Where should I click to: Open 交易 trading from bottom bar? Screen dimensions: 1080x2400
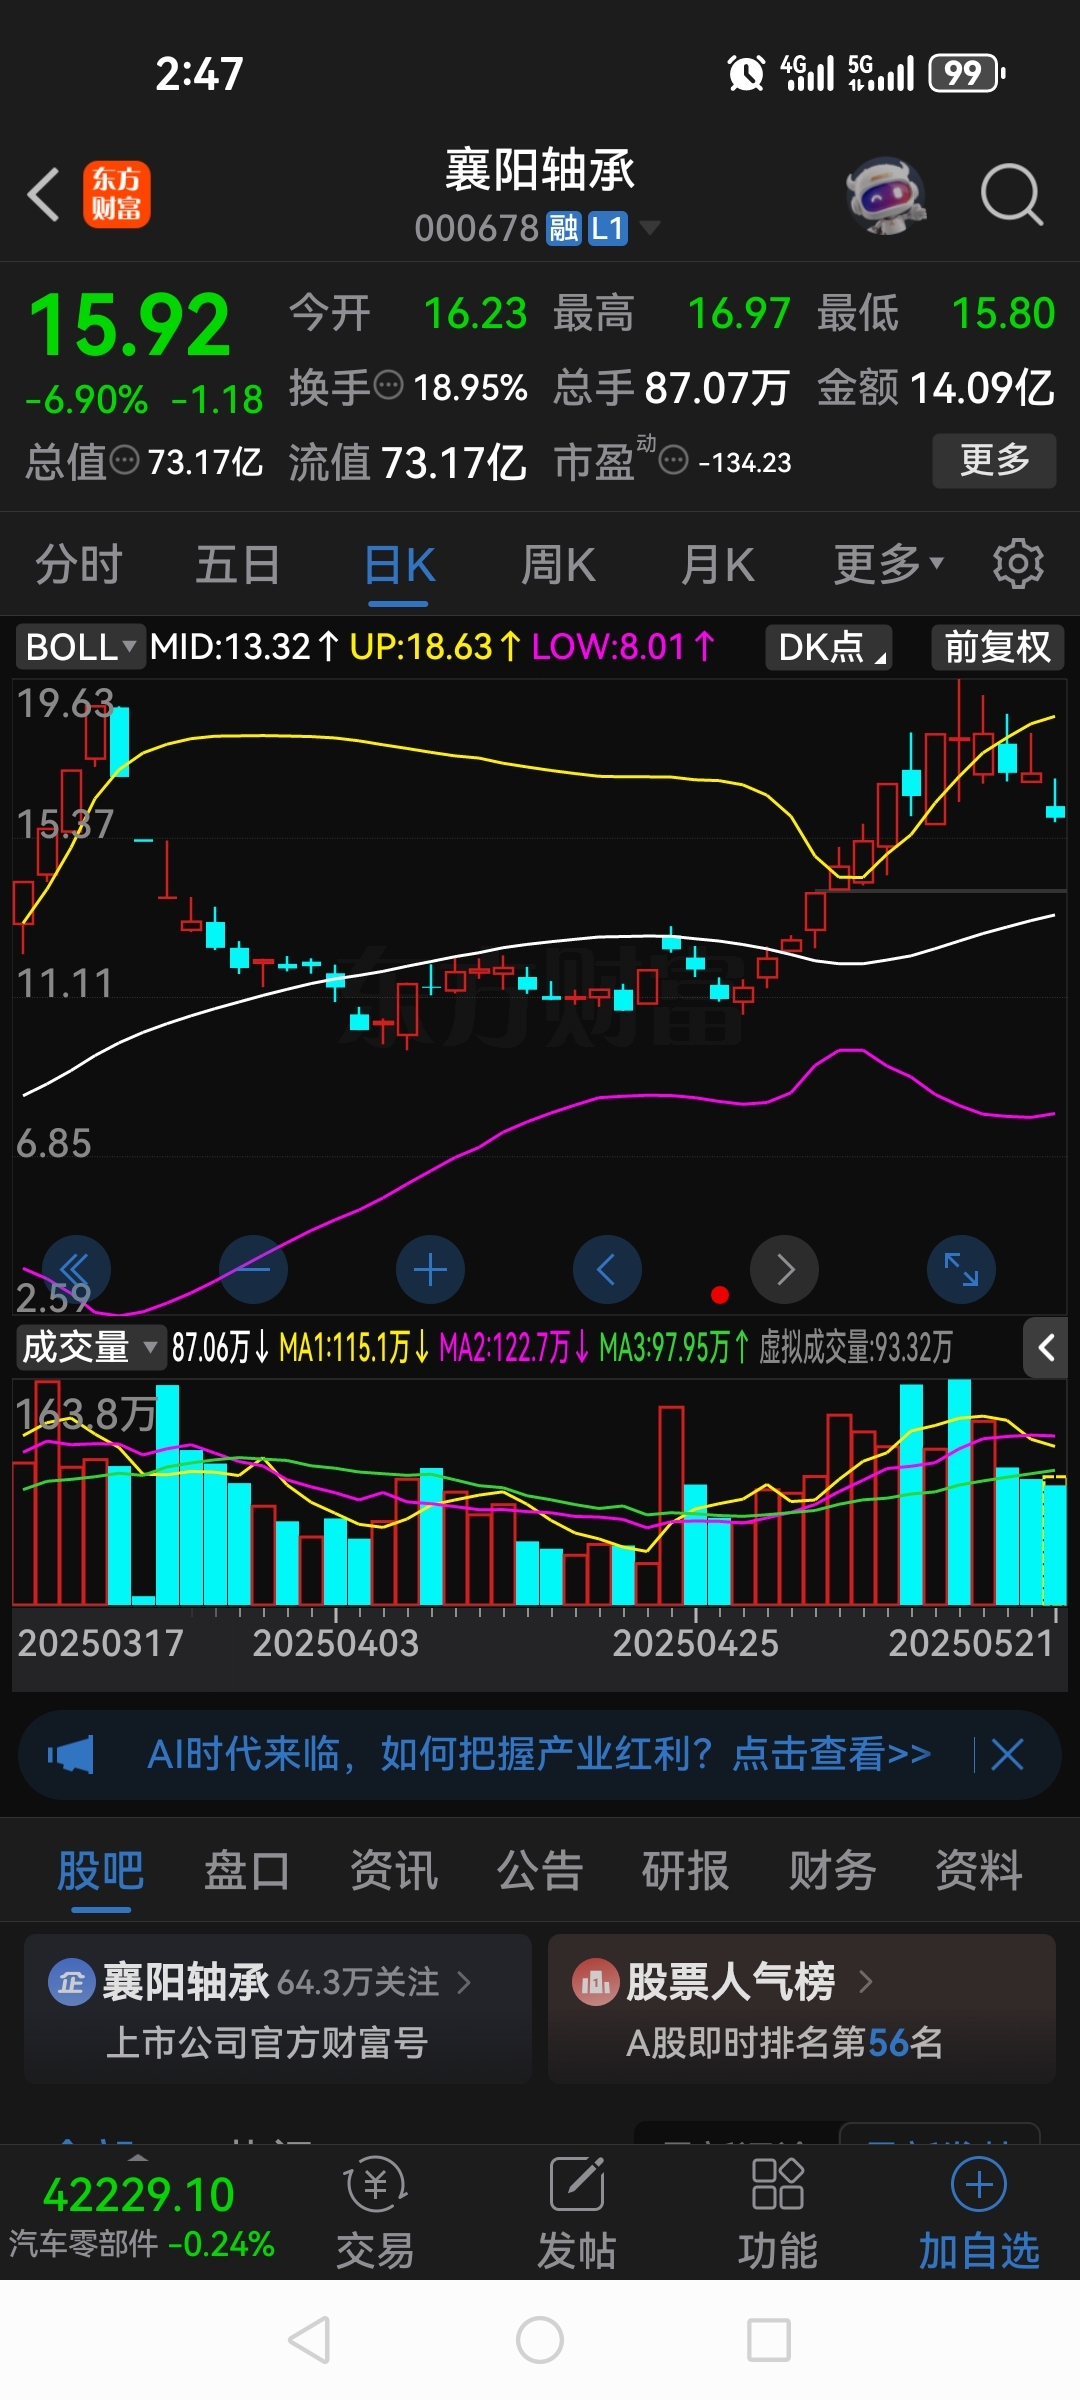pos(375,2213)
